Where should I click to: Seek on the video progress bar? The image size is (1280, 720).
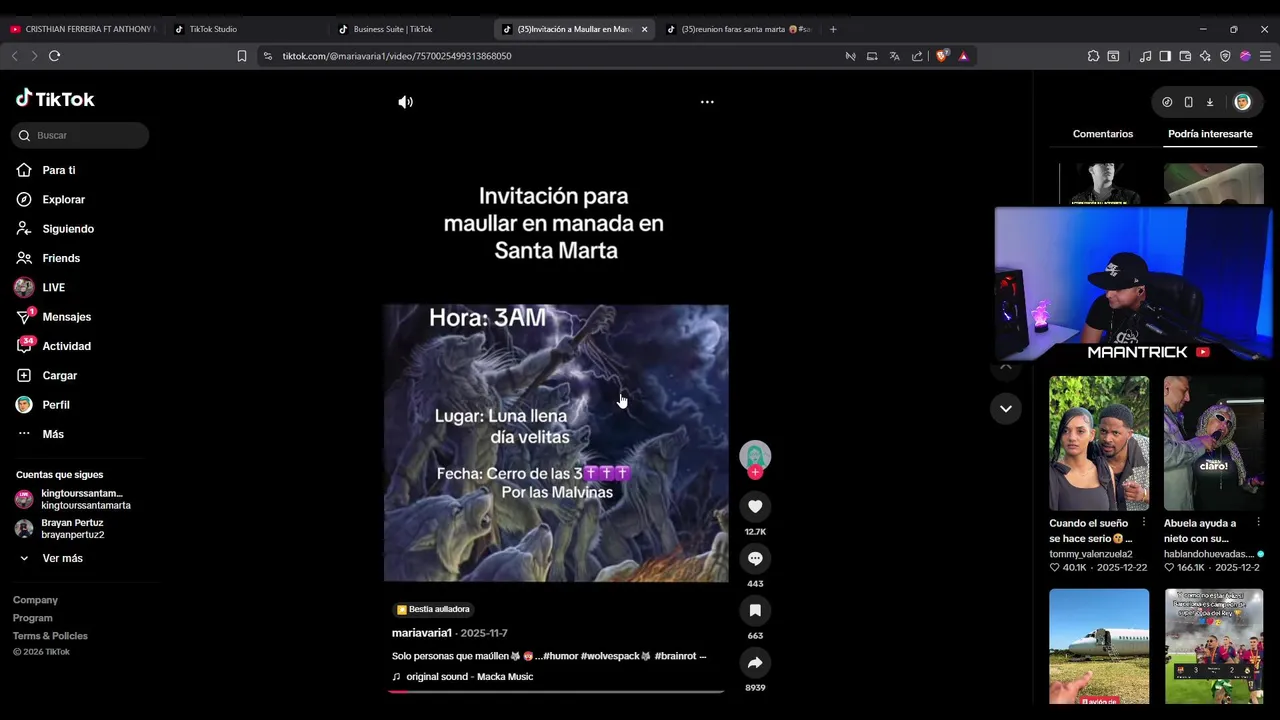(556, 691)
